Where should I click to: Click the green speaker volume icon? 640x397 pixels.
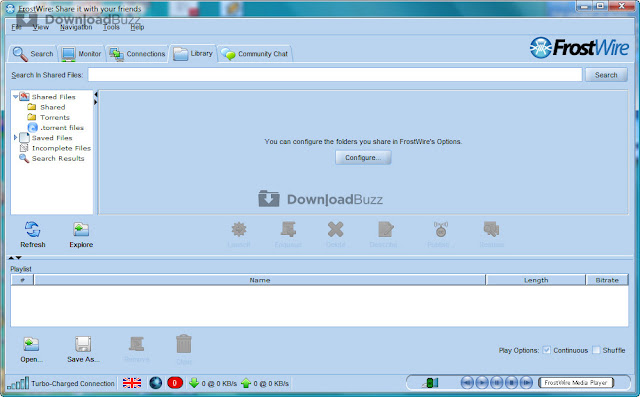pyautogui.click(x=431, y=383)
